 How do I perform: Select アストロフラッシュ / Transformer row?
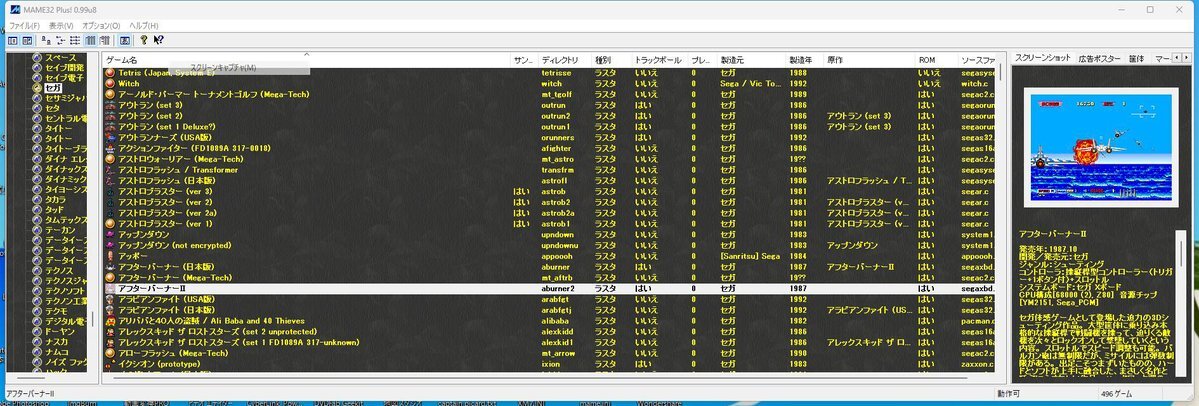tap(550, 170)
